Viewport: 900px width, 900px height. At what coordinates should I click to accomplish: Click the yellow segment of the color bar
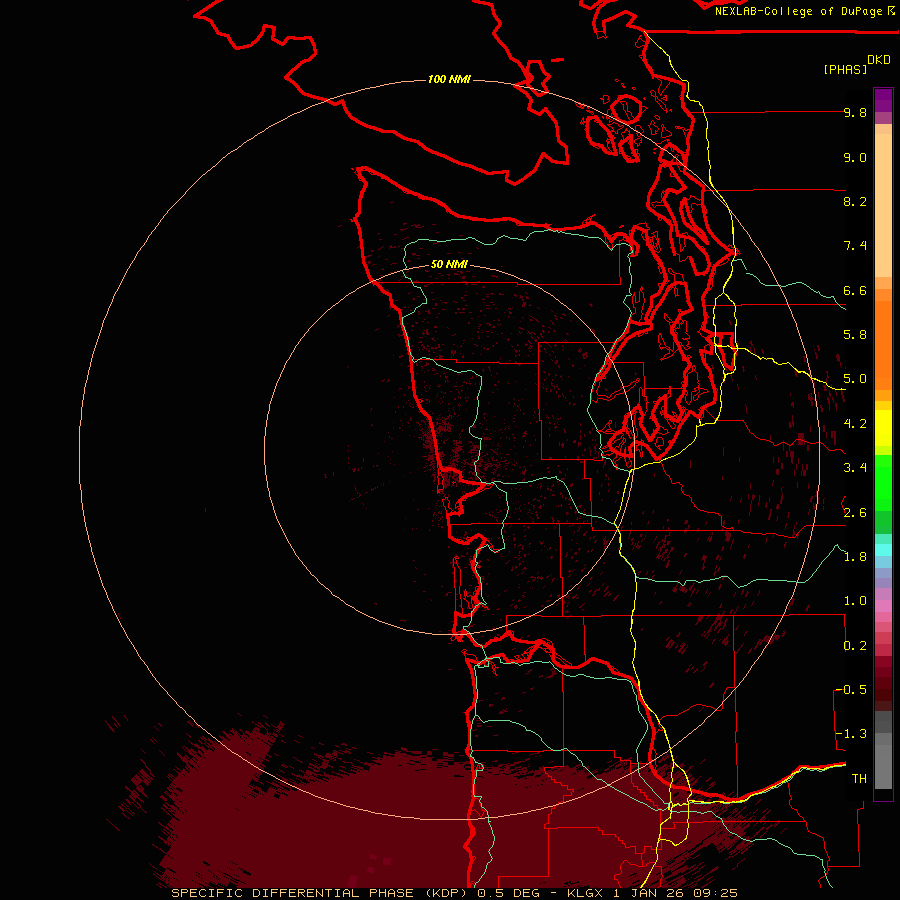pyautogui.click(x=883, y=428)
